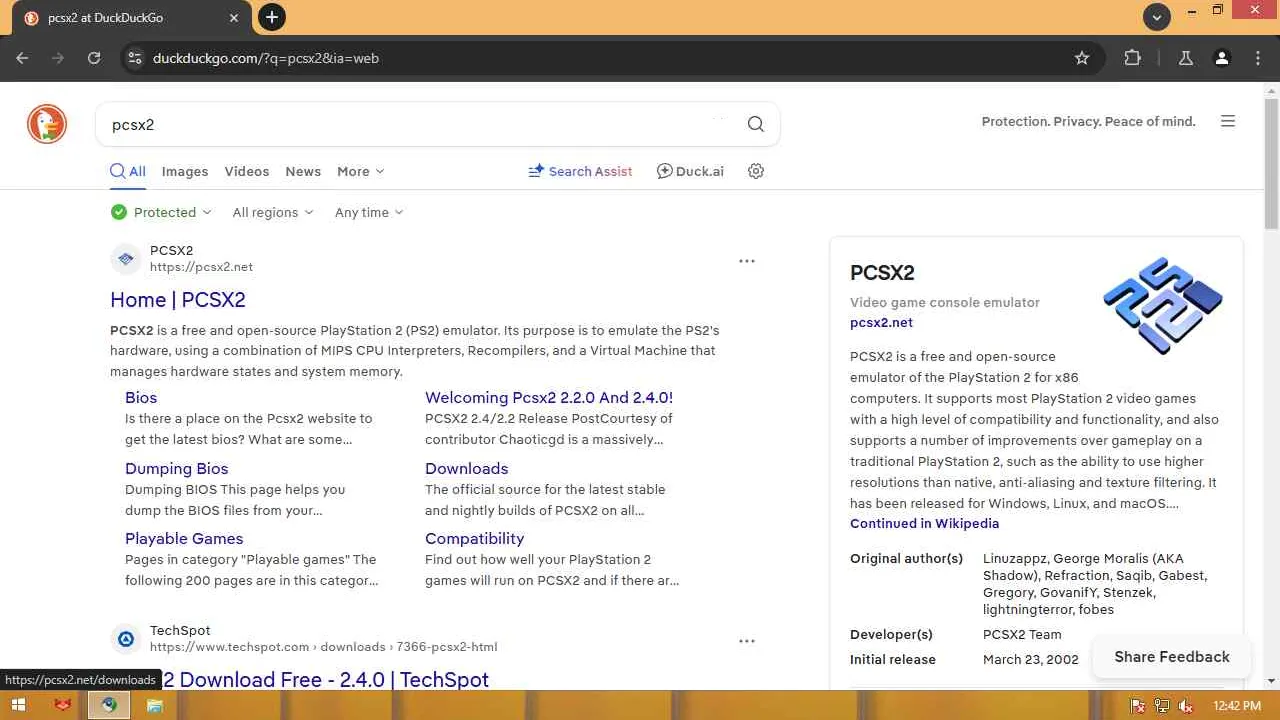Image resolution: width=1280 pixels, height=720 pixels.
Task: Open a new browser tab
Action: click(x=271, y=17)
